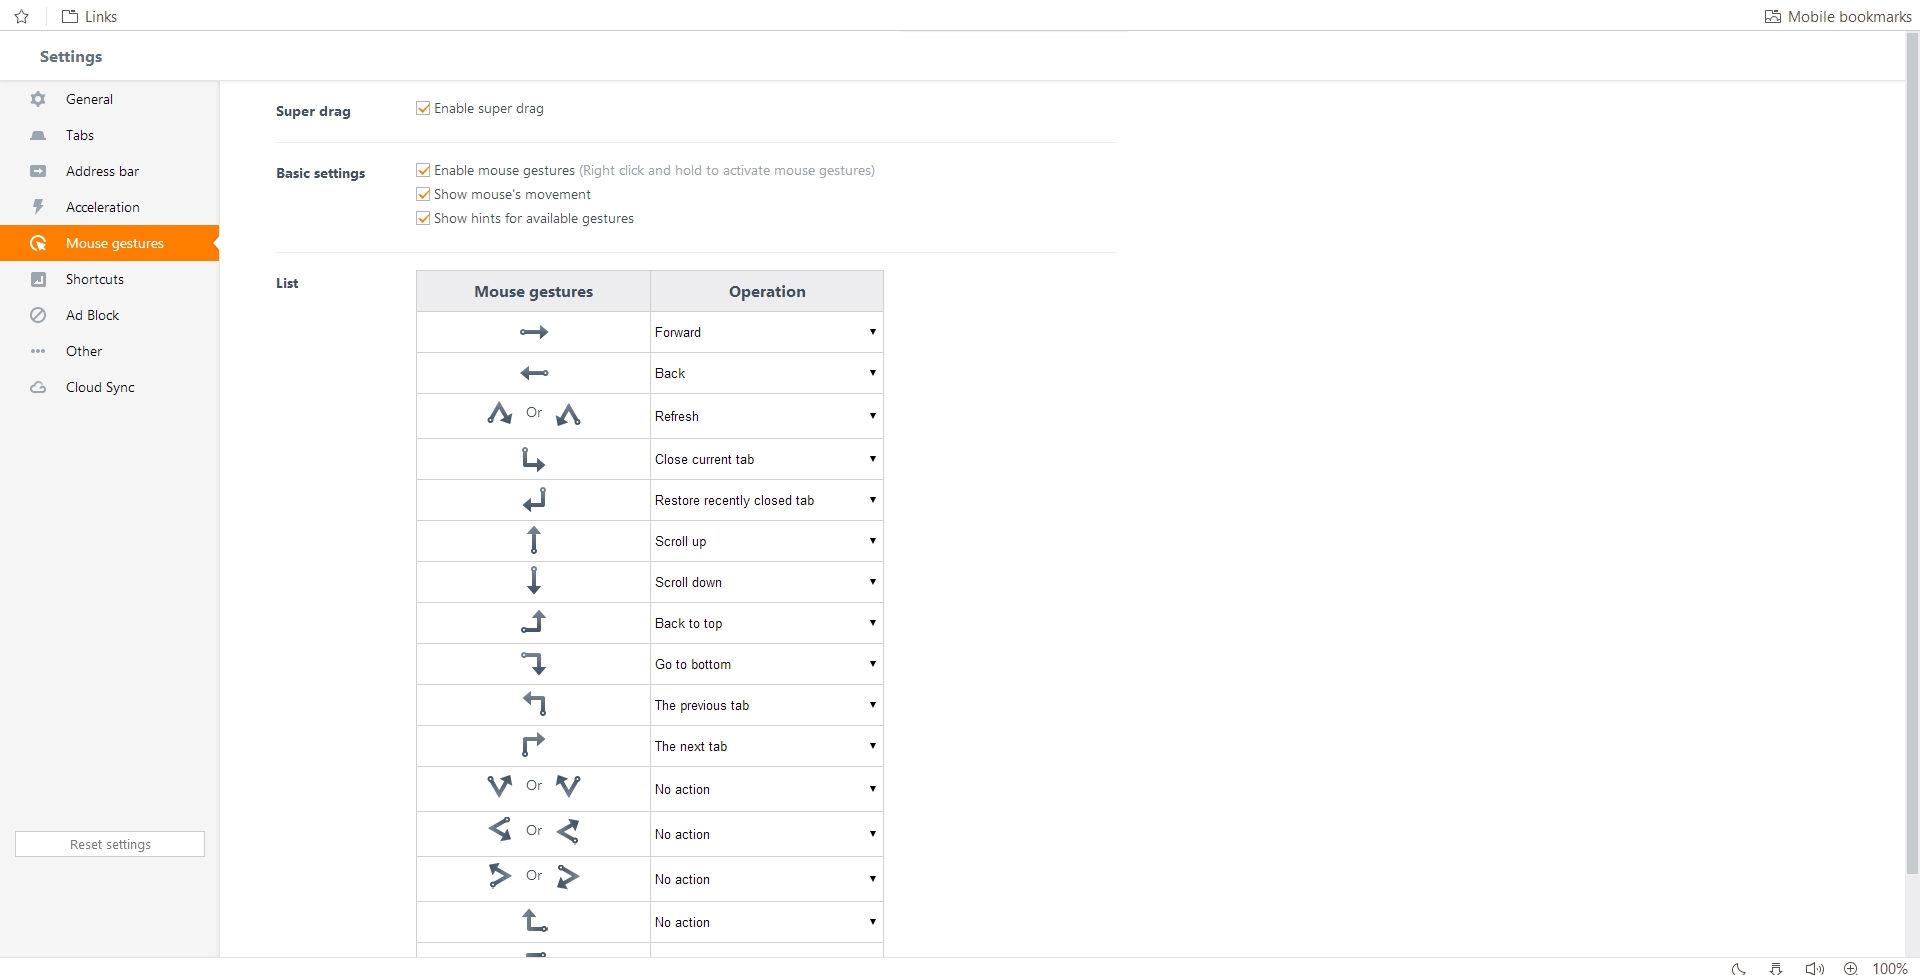Screen dimensions: 1920x975
Task: Uncheck Enable mouse gestures option
Action: (x=423, y=170)
